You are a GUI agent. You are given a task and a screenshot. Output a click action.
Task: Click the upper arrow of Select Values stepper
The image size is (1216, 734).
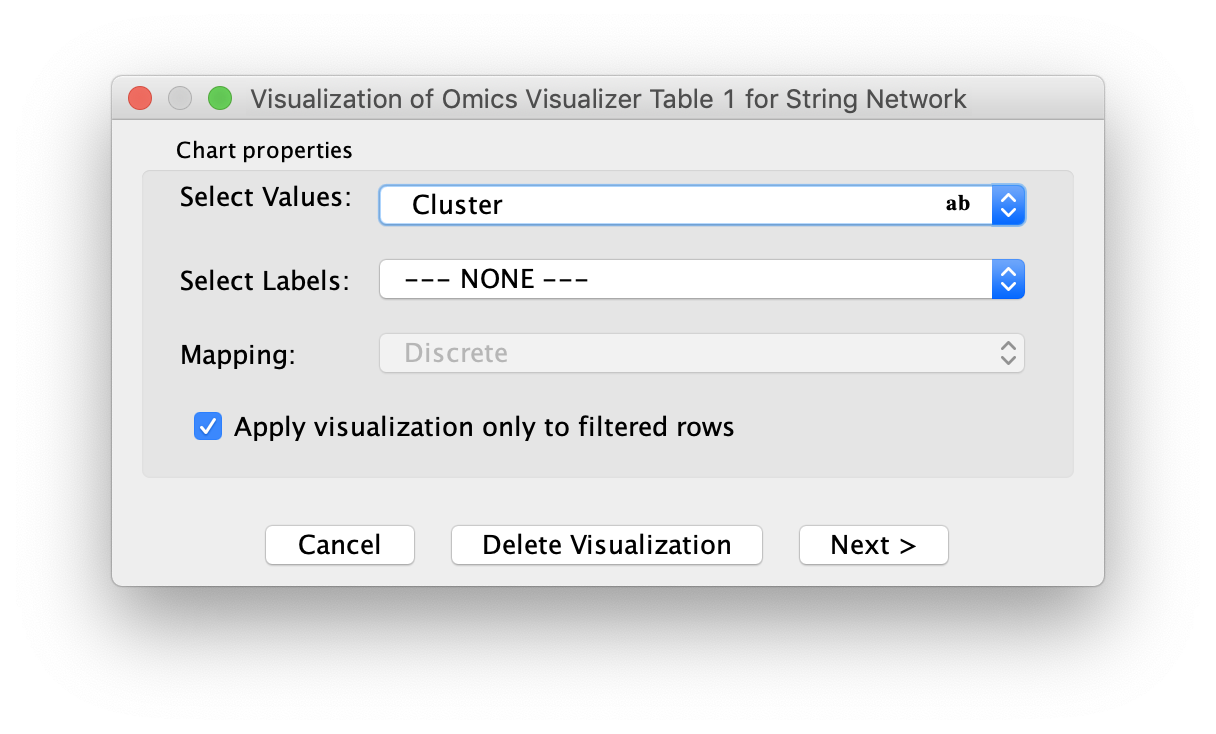pyautogui.click(x=1008, y=197)
